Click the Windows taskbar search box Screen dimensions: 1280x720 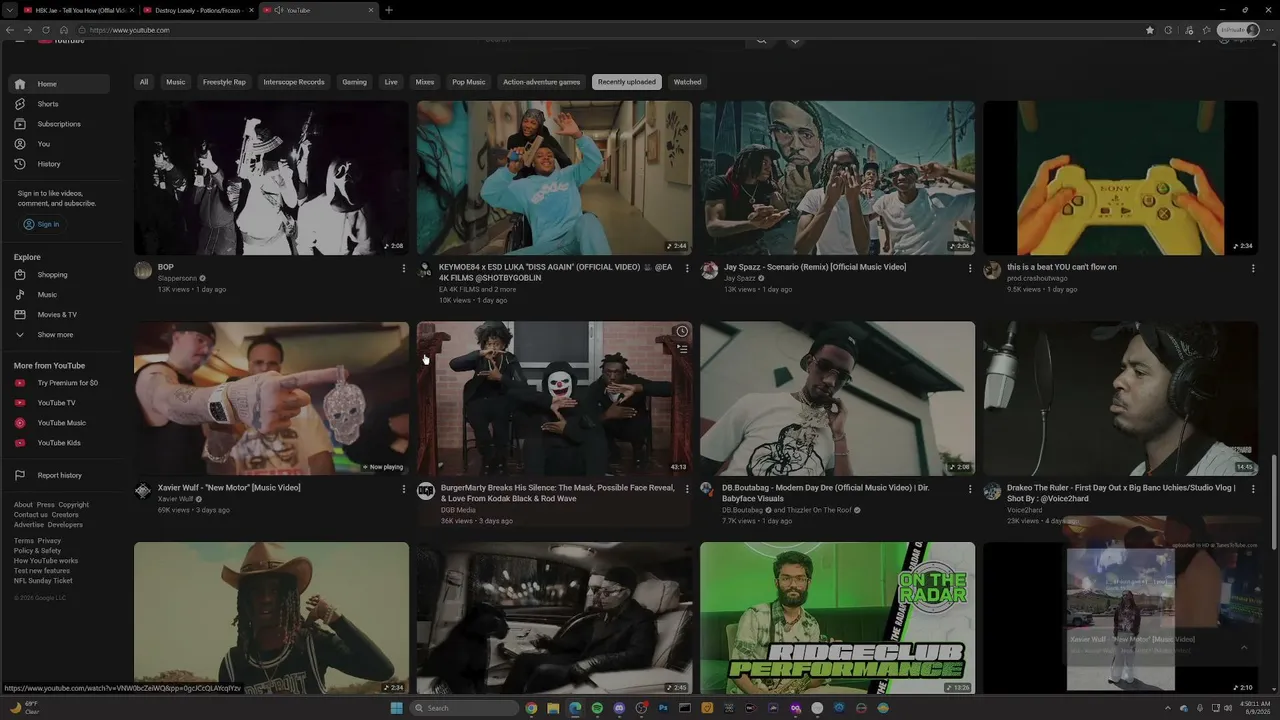point(466,708)
